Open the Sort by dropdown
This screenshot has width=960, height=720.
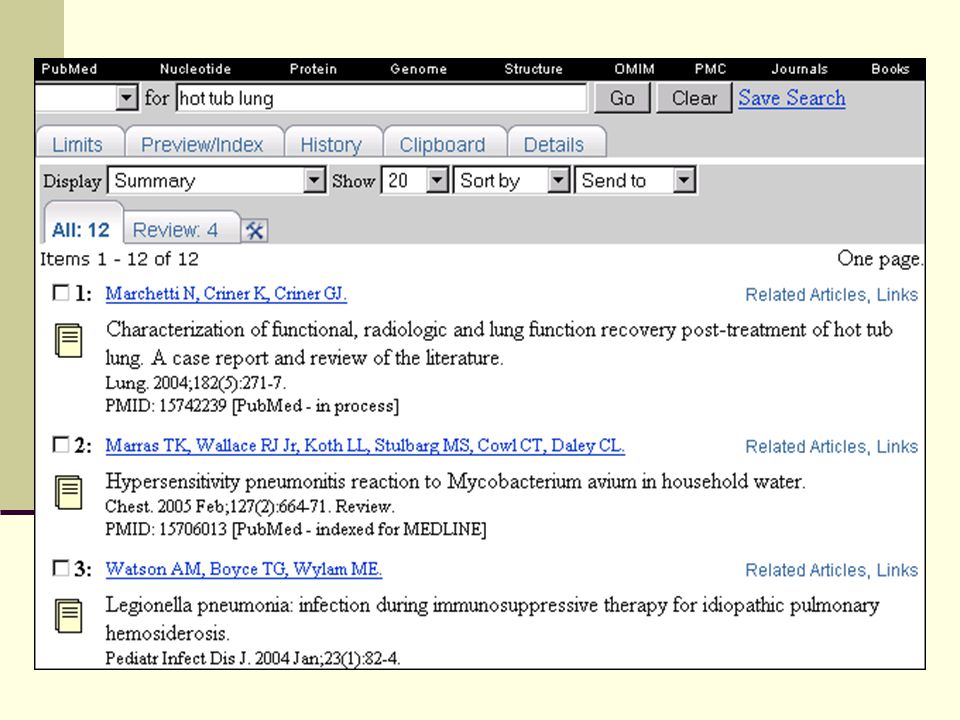[x=512, y=181]
